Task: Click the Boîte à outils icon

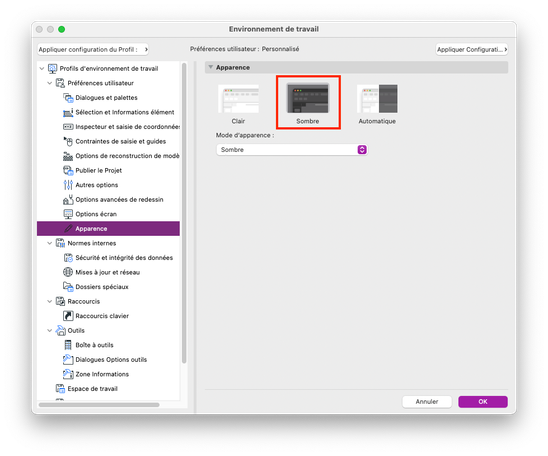Action: pos(68,345)
